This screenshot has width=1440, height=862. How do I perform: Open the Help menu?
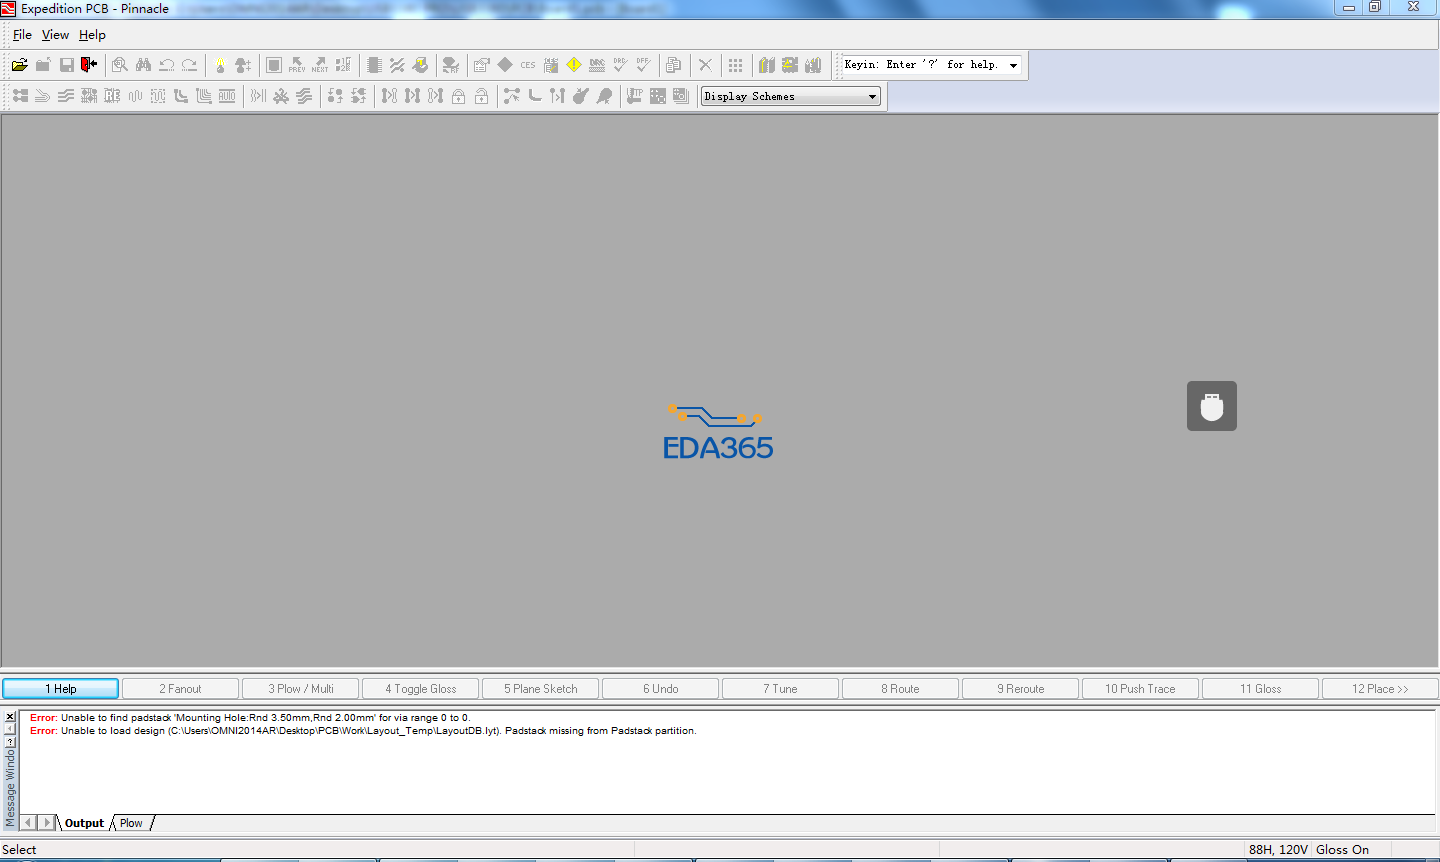pyautogui.click(x=92, y=35)
